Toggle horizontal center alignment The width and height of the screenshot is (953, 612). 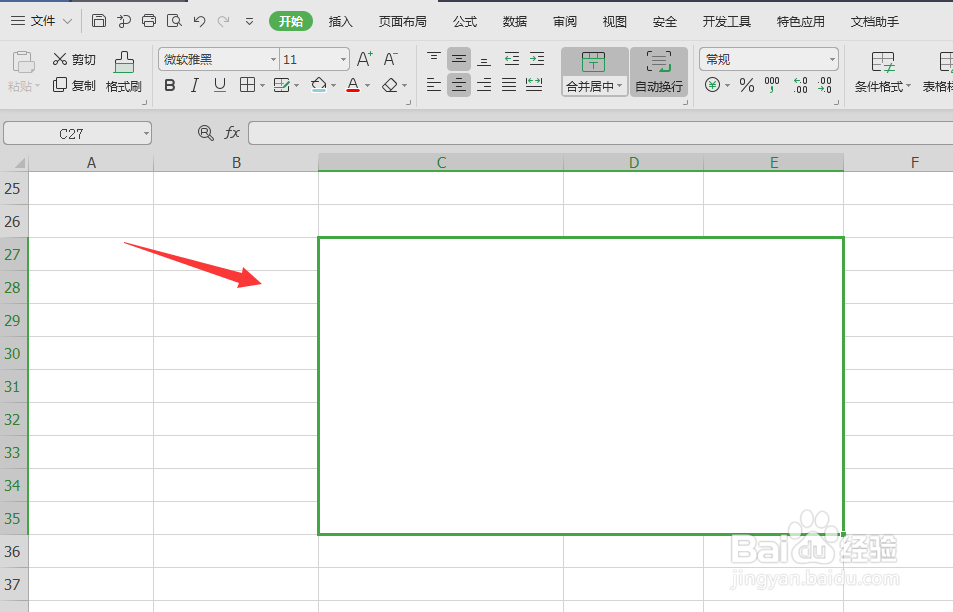coord(459,84)
